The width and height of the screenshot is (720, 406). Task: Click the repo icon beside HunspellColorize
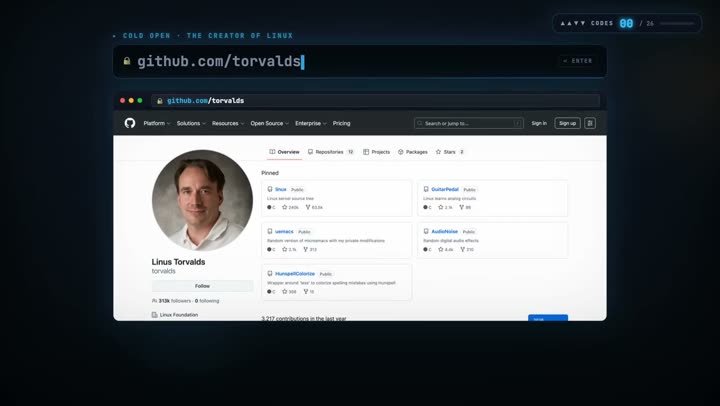(270, 274)
